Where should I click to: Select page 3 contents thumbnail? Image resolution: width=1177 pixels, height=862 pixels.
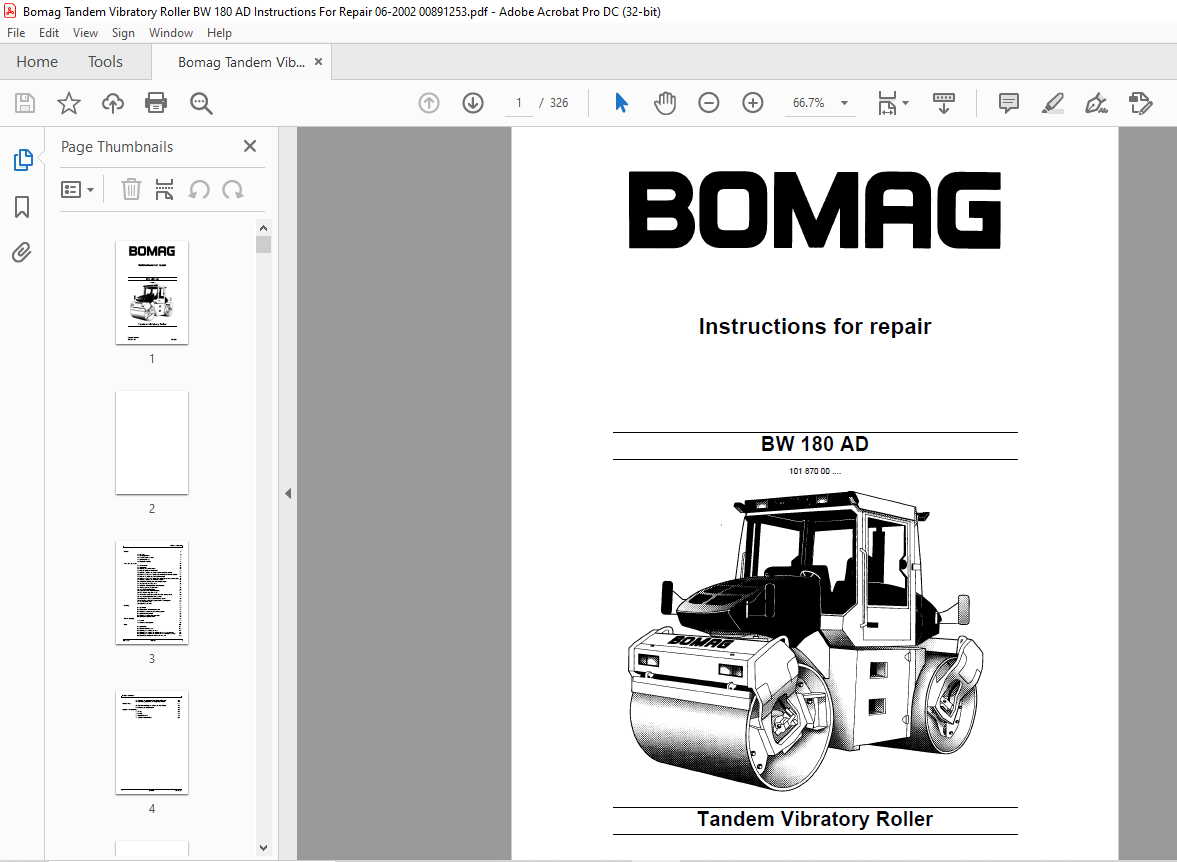[152, 592]
